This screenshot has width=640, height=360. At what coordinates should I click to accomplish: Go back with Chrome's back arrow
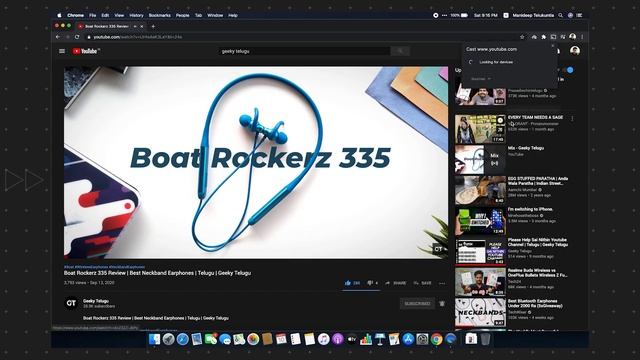pyautogui.click(x=58, y=37)
